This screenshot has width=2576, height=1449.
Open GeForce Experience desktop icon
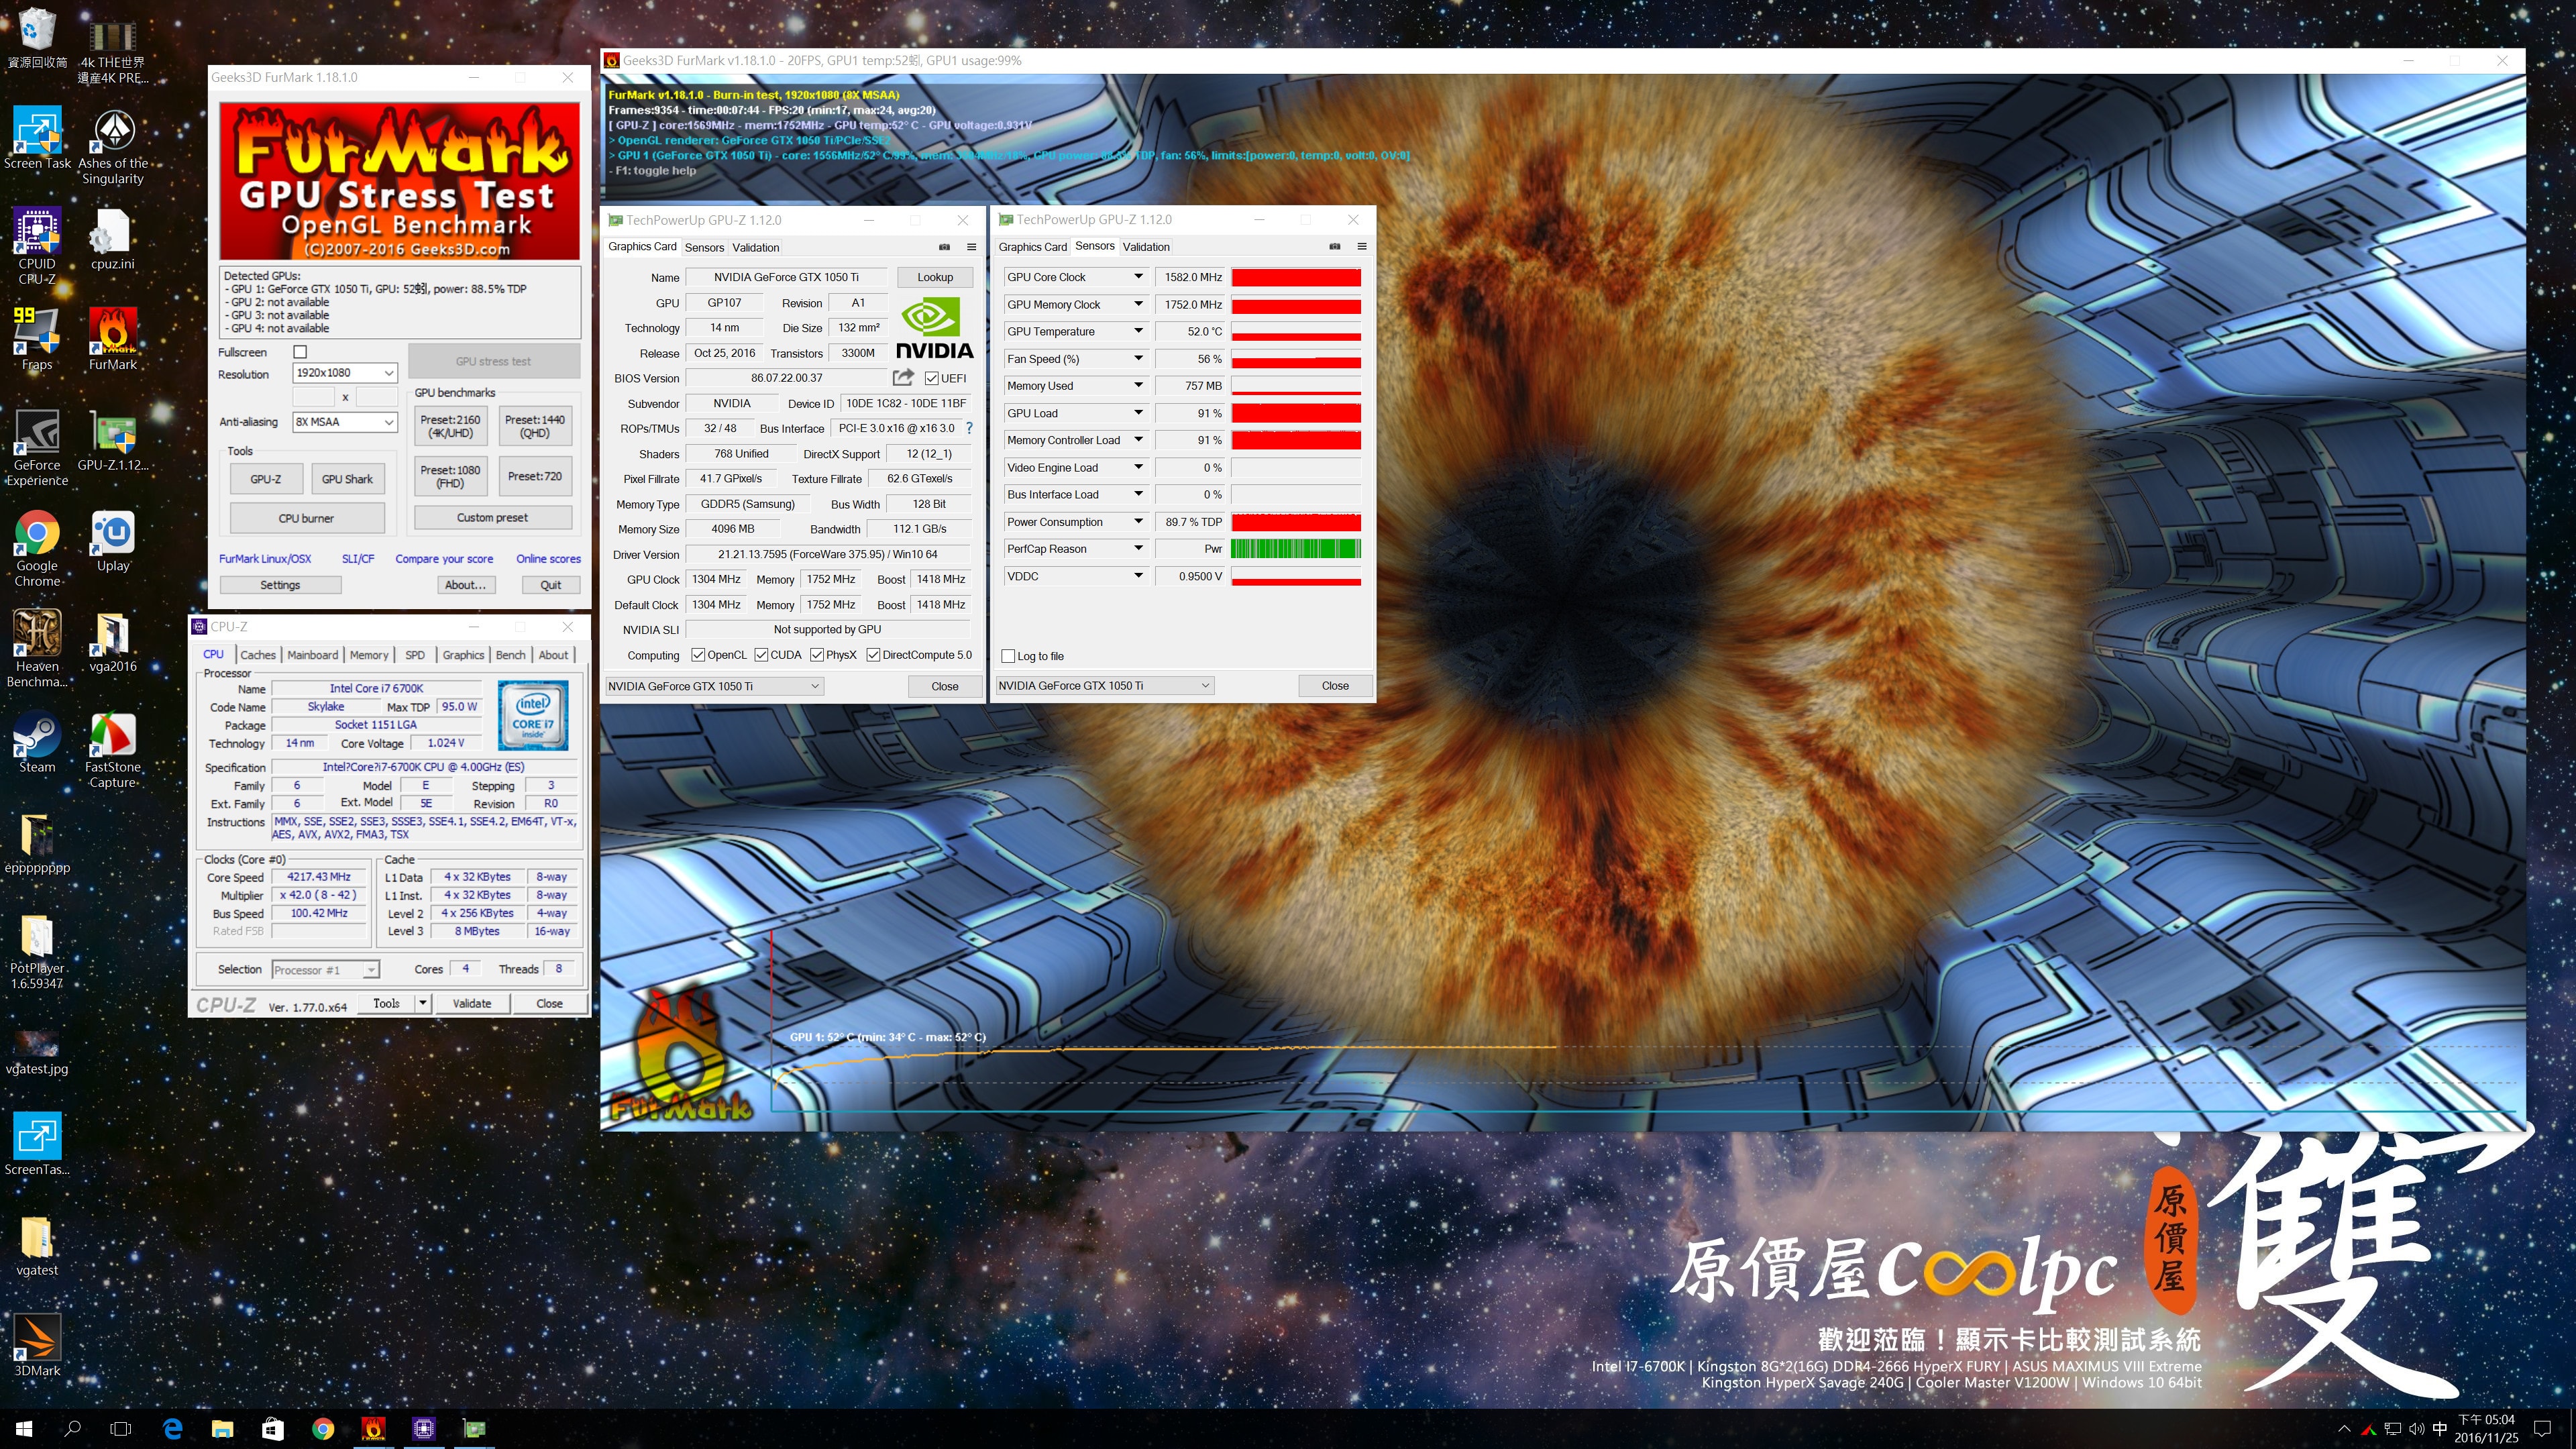[x=37, y=447]
